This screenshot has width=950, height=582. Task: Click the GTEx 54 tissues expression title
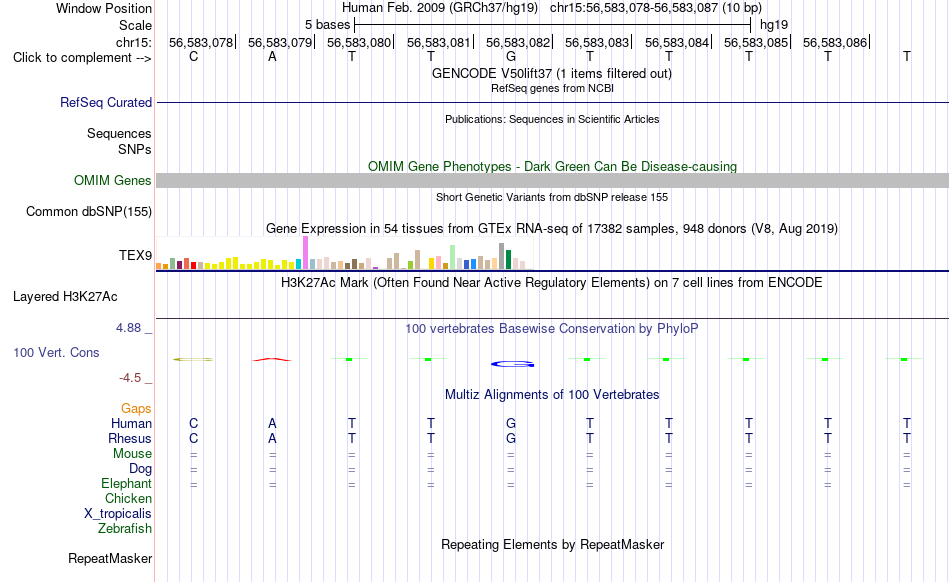click(x=552, y=229)
